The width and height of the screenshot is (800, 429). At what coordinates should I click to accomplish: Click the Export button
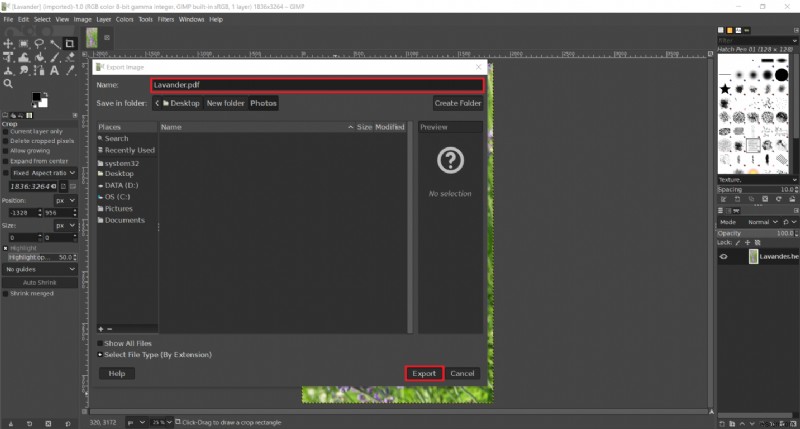click(424, 373)
